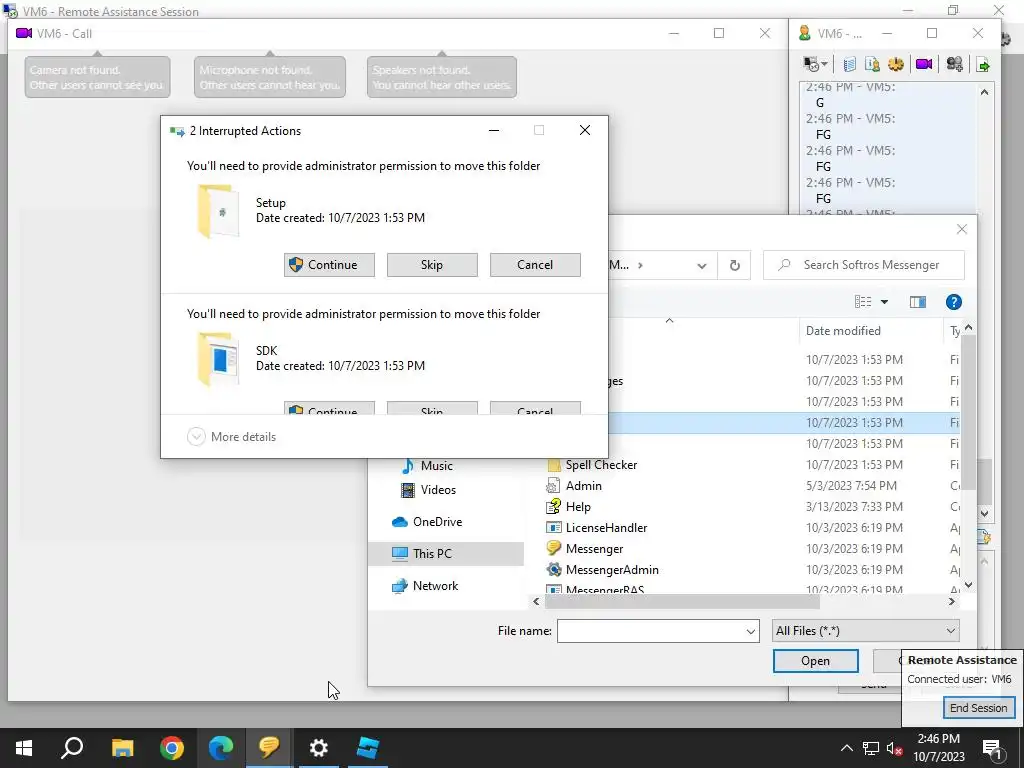The width and height of the screenshot is (1024, 768).
Task: Open the File name dropdown arrow
Action: [750, 631]
